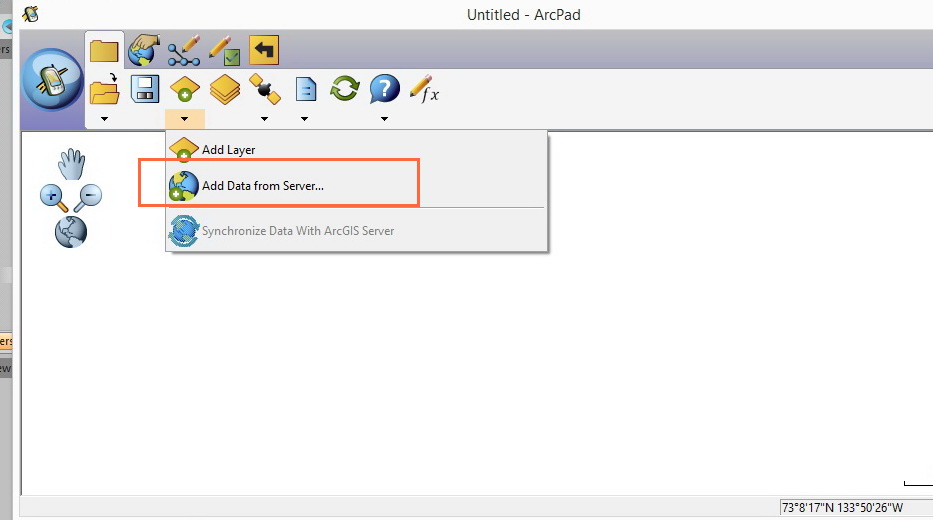This screenshot has width=933, height=520.
Task: Expand the Help dropdown arrow
Action: (384, 119)
